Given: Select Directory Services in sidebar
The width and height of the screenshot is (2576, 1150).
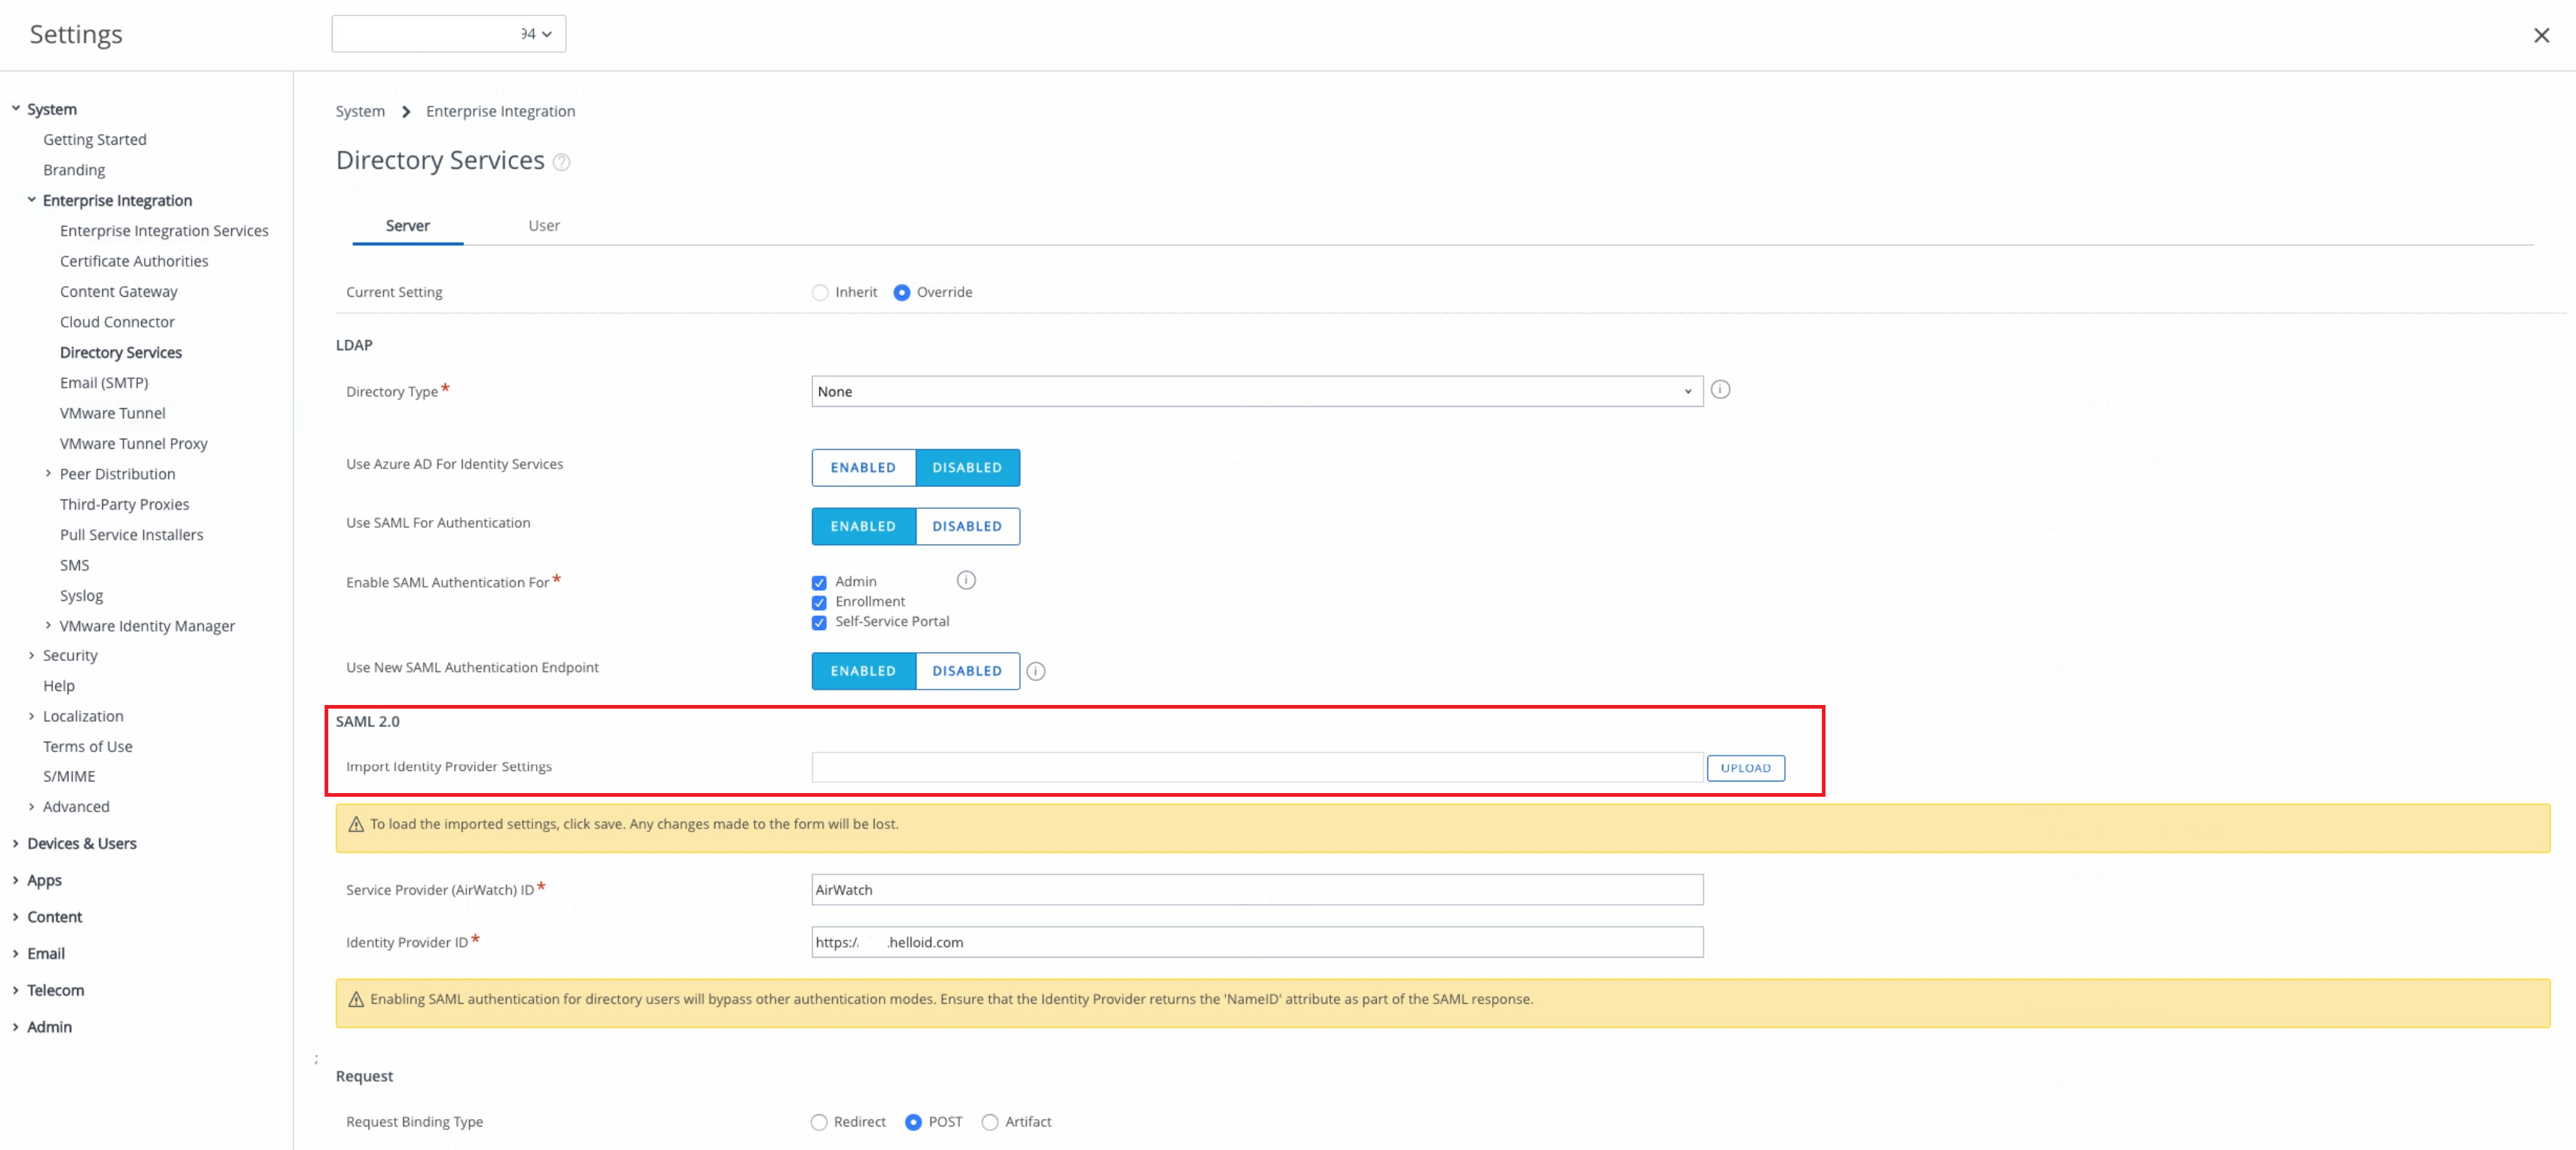Looking at the screenshot, I should (x=121, y=353).
